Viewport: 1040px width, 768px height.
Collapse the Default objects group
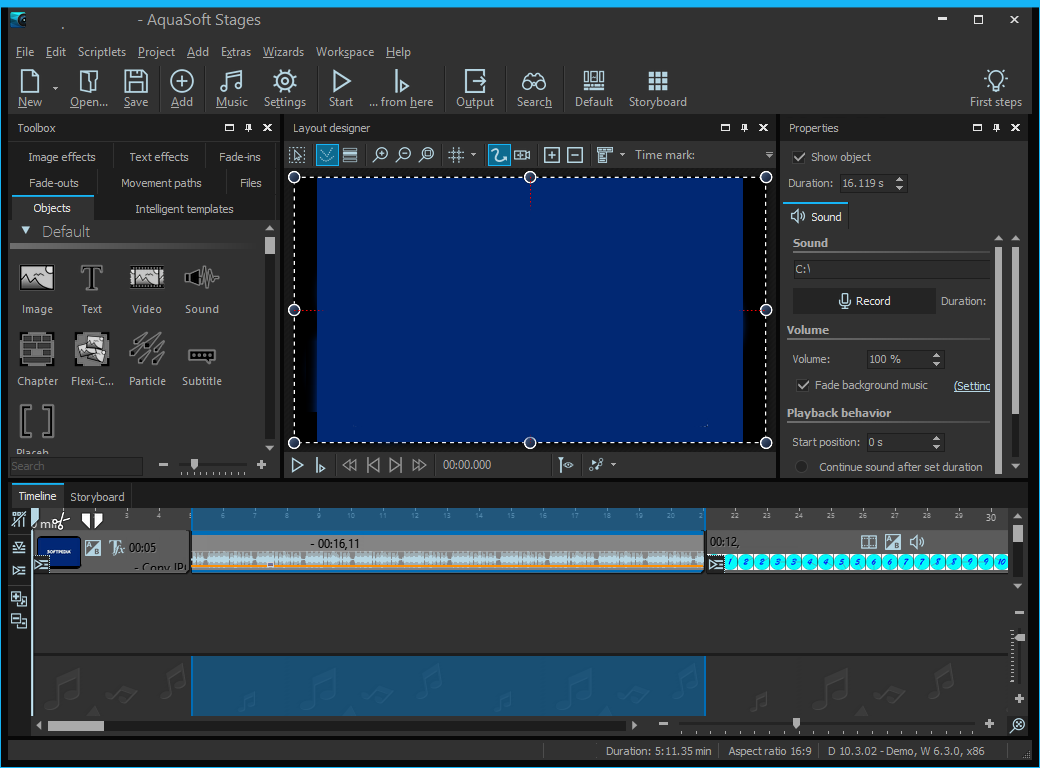coord(26,231)
